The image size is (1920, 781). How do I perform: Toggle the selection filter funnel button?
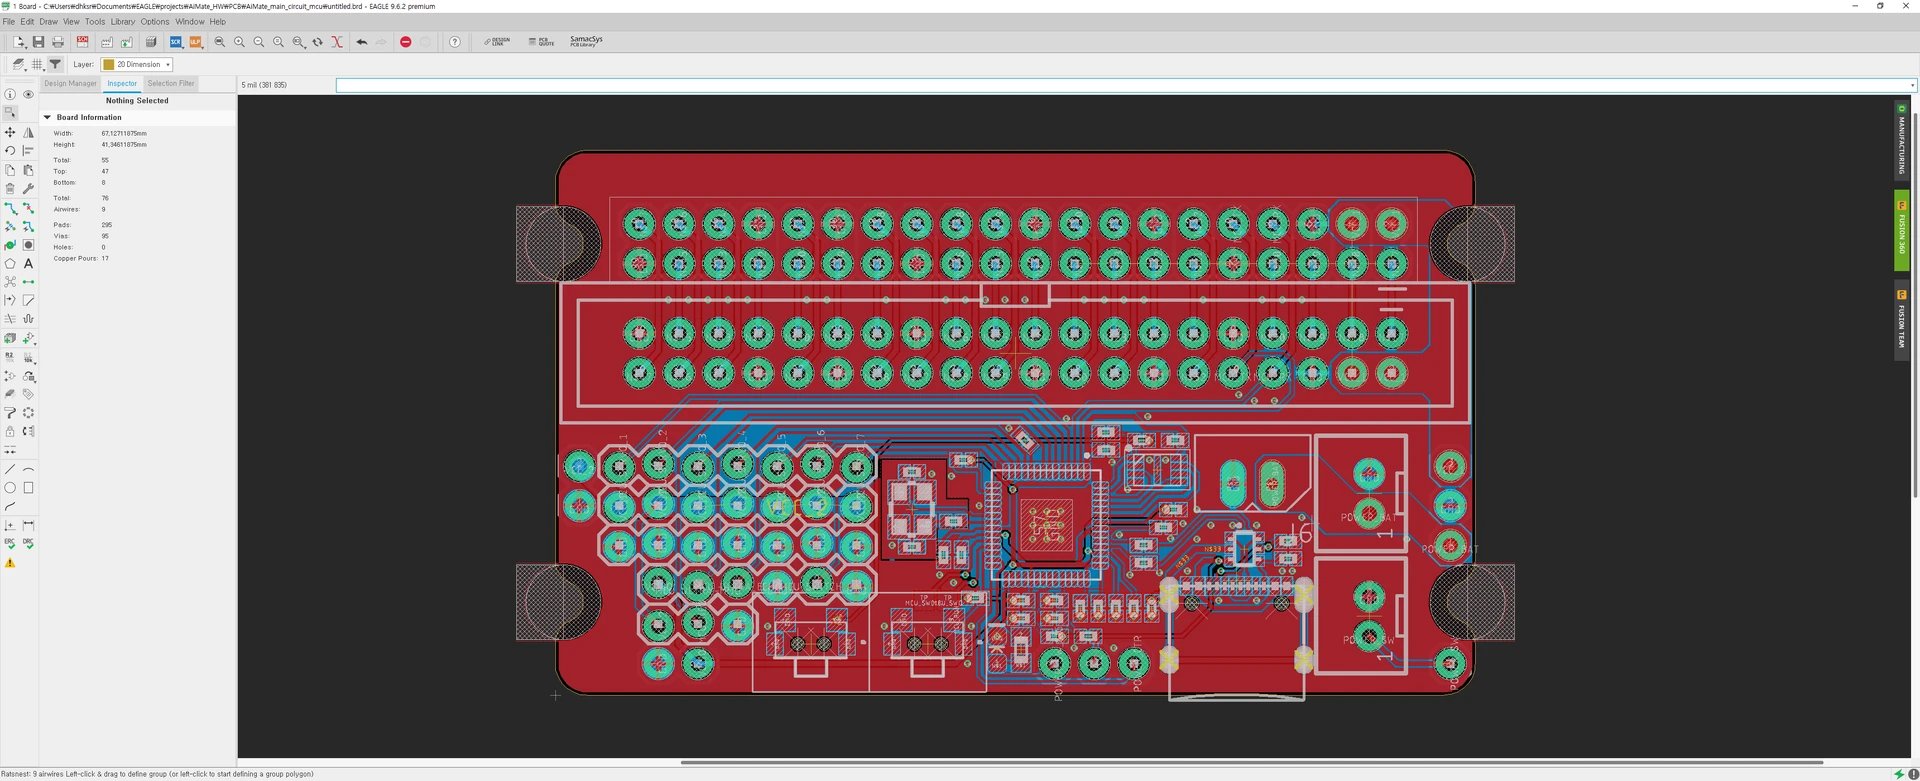point(56,64)
